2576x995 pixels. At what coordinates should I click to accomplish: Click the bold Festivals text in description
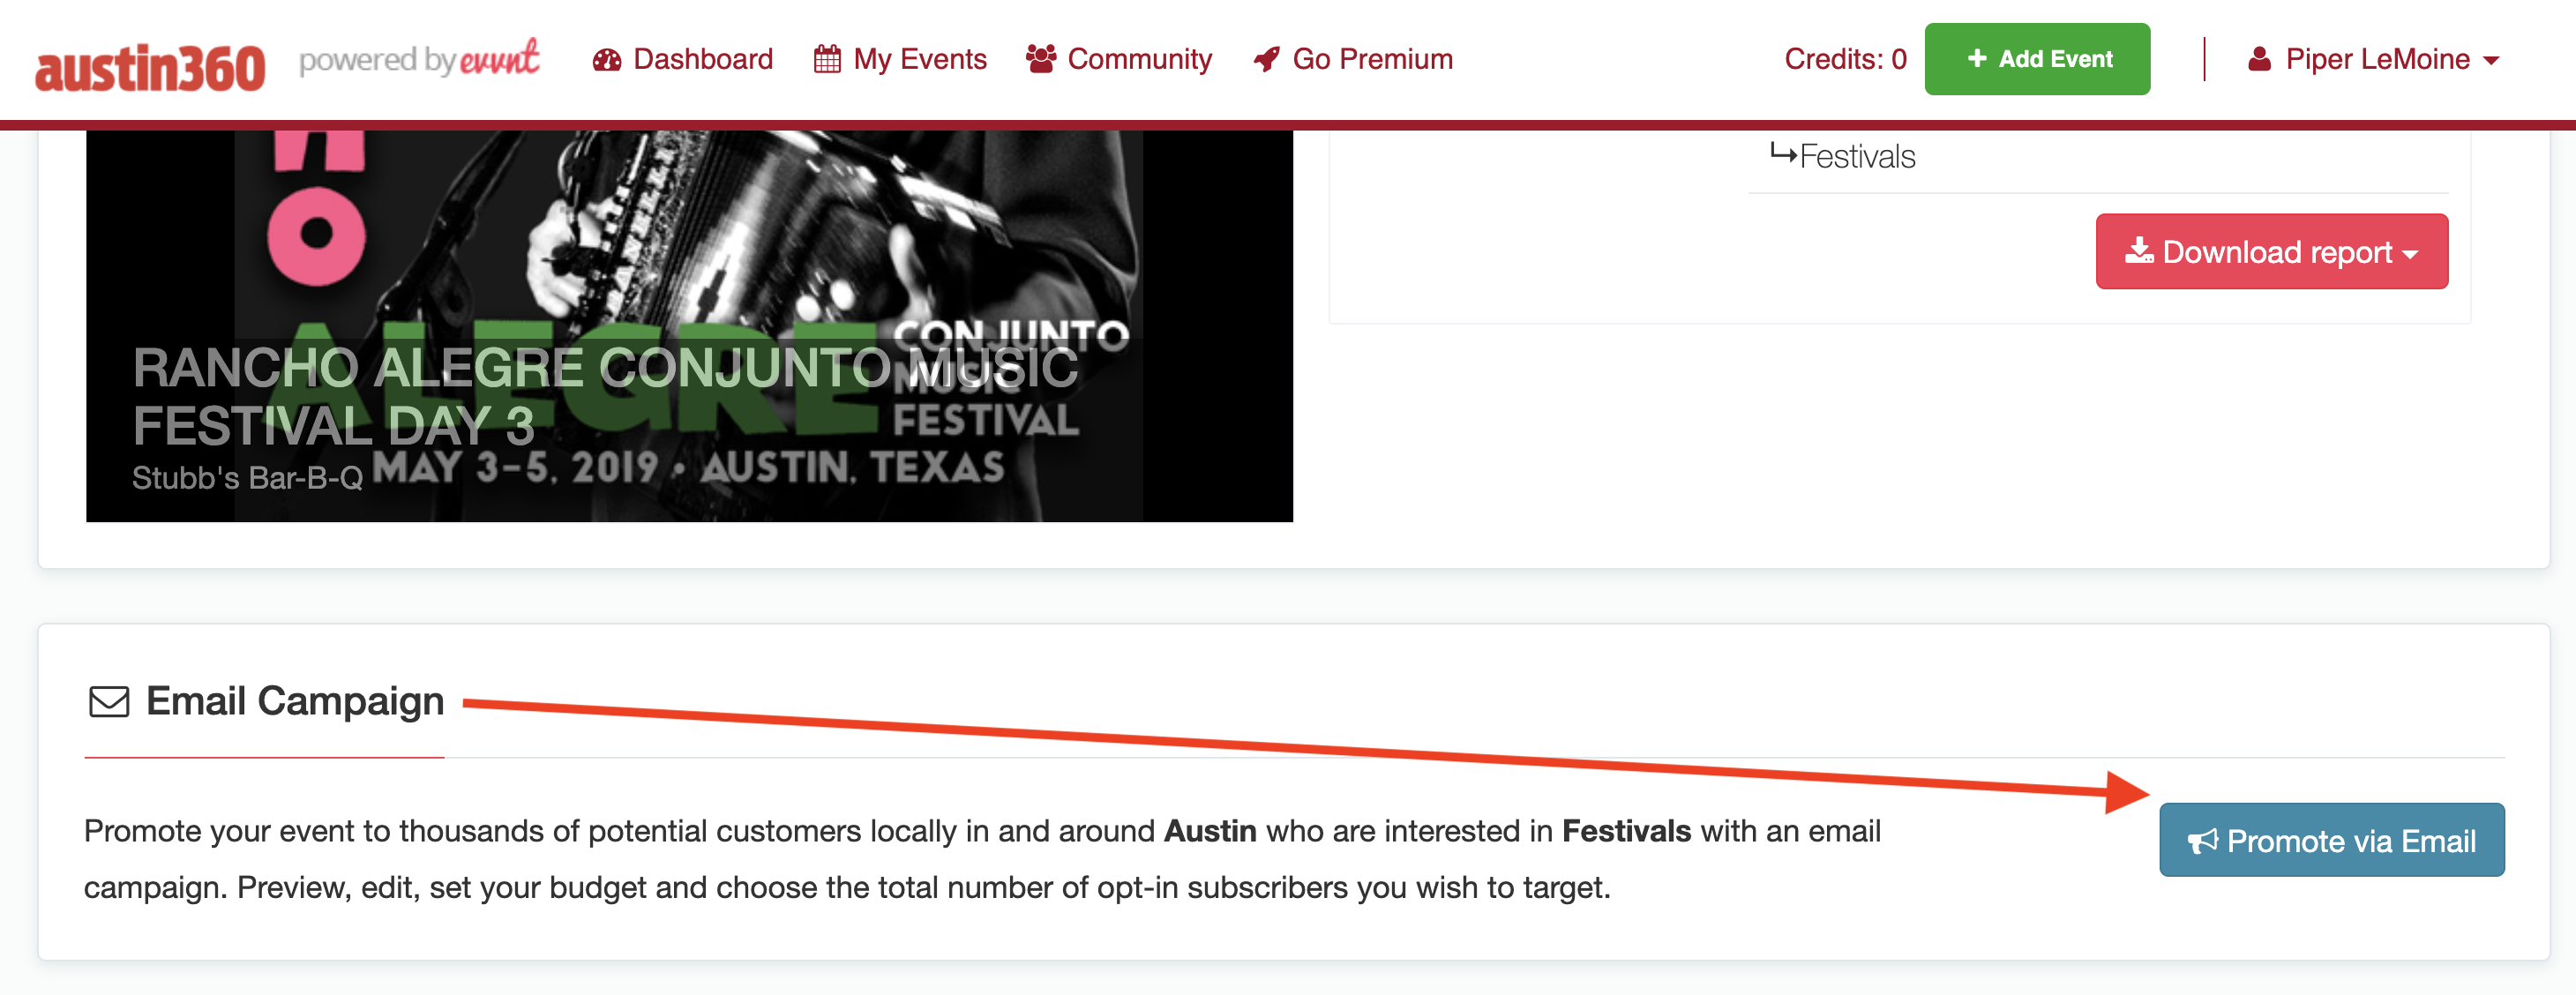click(x=1626, y=831)
